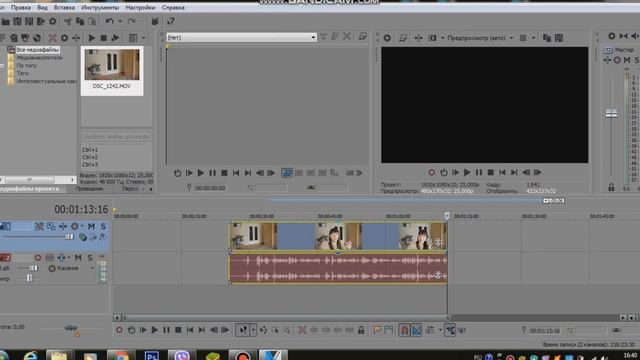Click the Master bus volume fader
This screenshot has width=640, height=360.
[x=611, y=113]
